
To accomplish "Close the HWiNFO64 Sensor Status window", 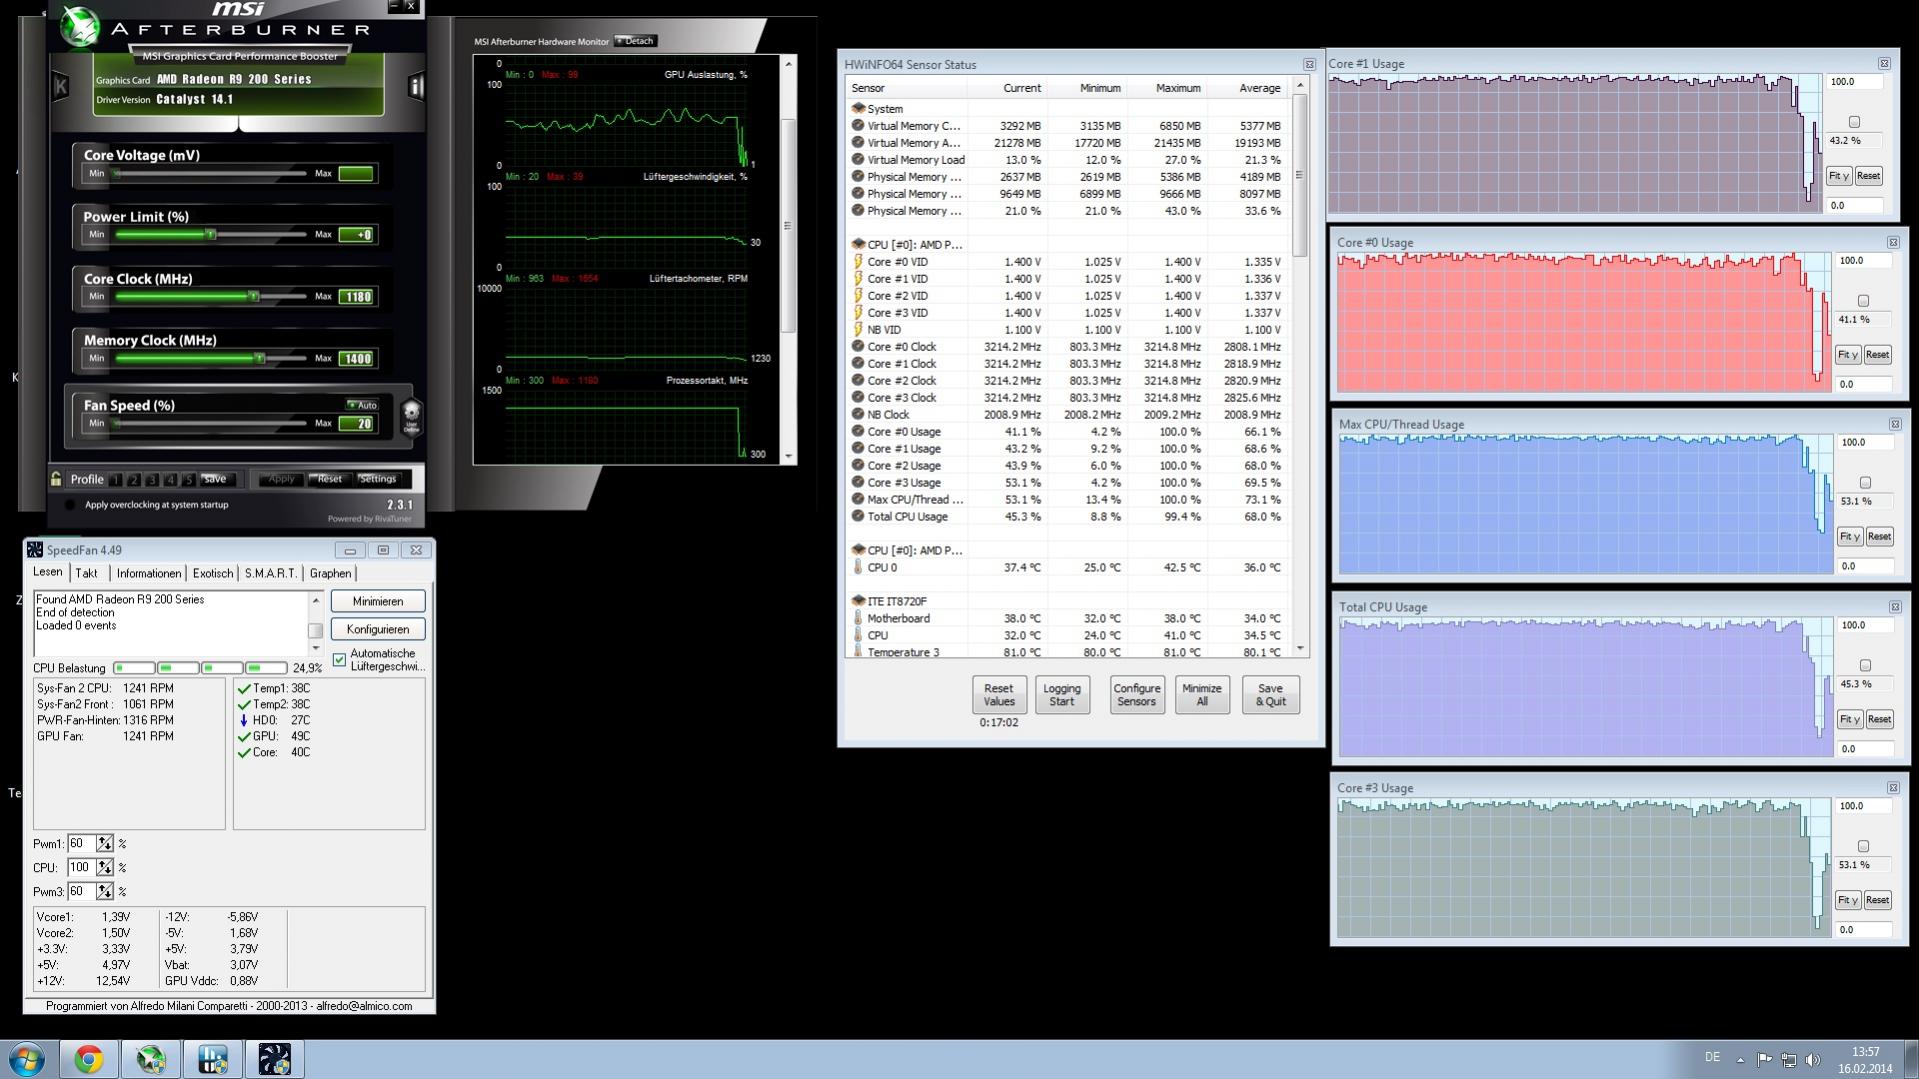I will 1309,65.
